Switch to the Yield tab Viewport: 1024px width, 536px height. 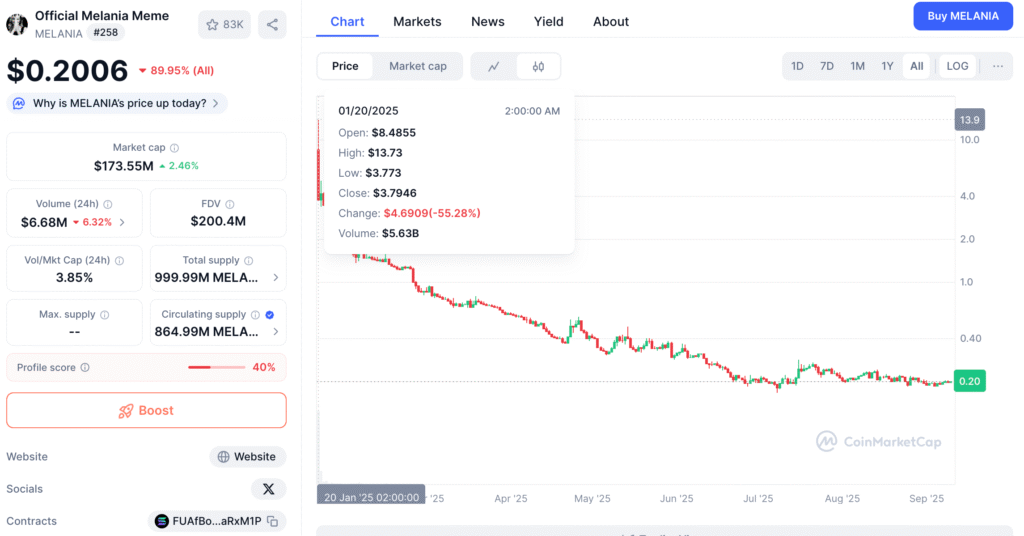click(548, 21)
